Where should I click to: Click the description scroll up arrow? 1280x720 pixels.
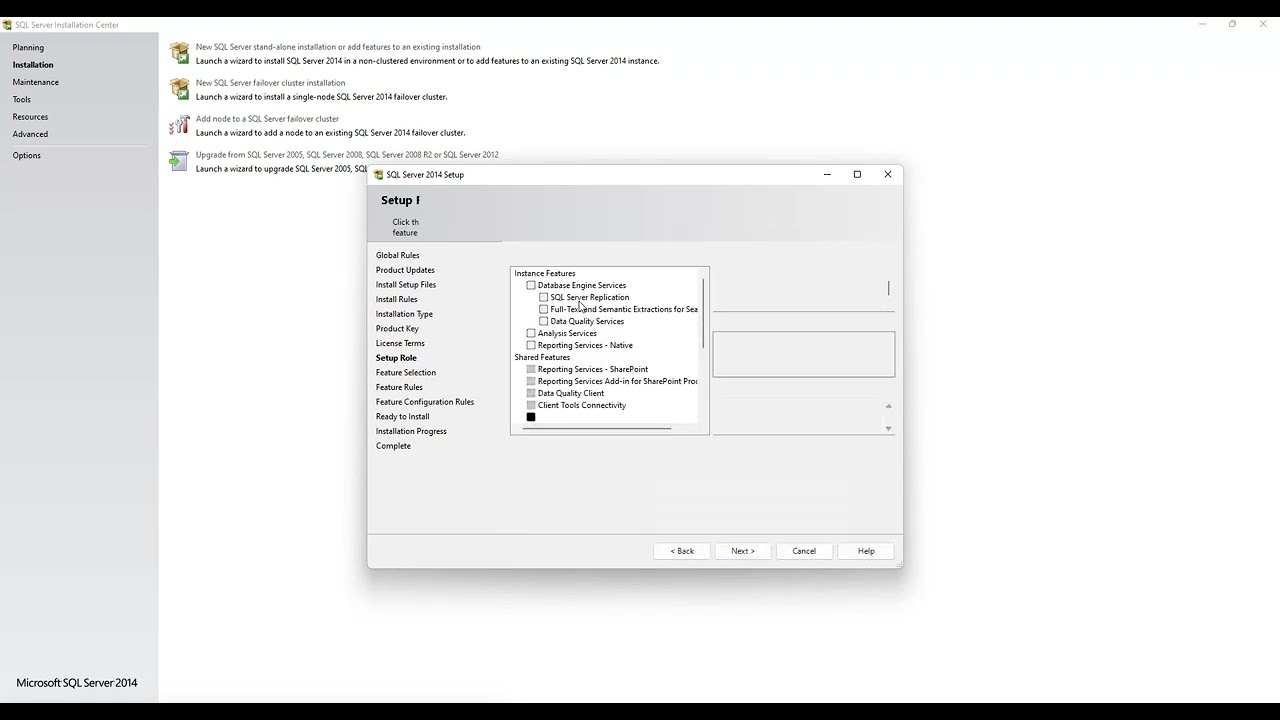click(888, 407)
